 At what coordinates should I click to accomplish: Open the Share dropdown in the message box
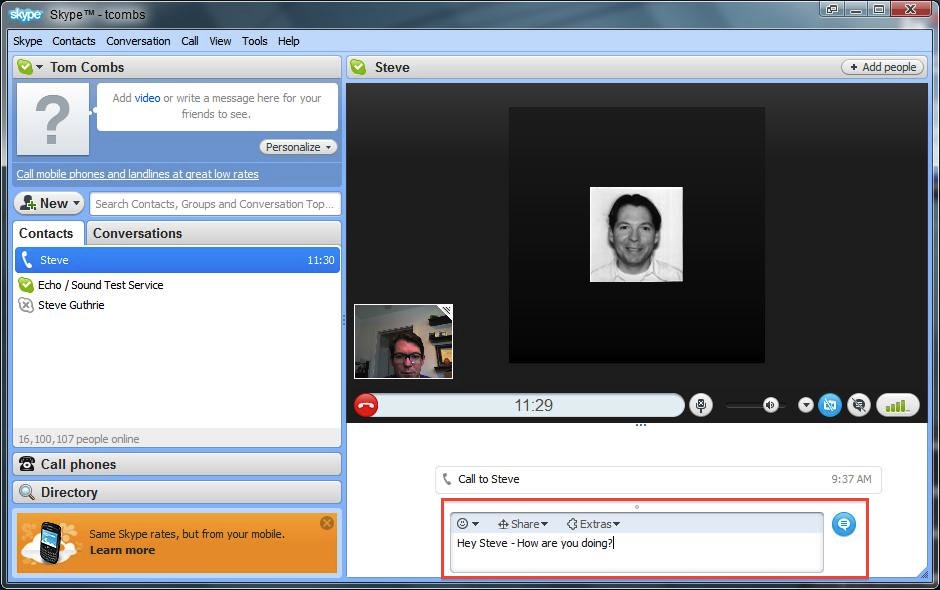pos(522,523)
